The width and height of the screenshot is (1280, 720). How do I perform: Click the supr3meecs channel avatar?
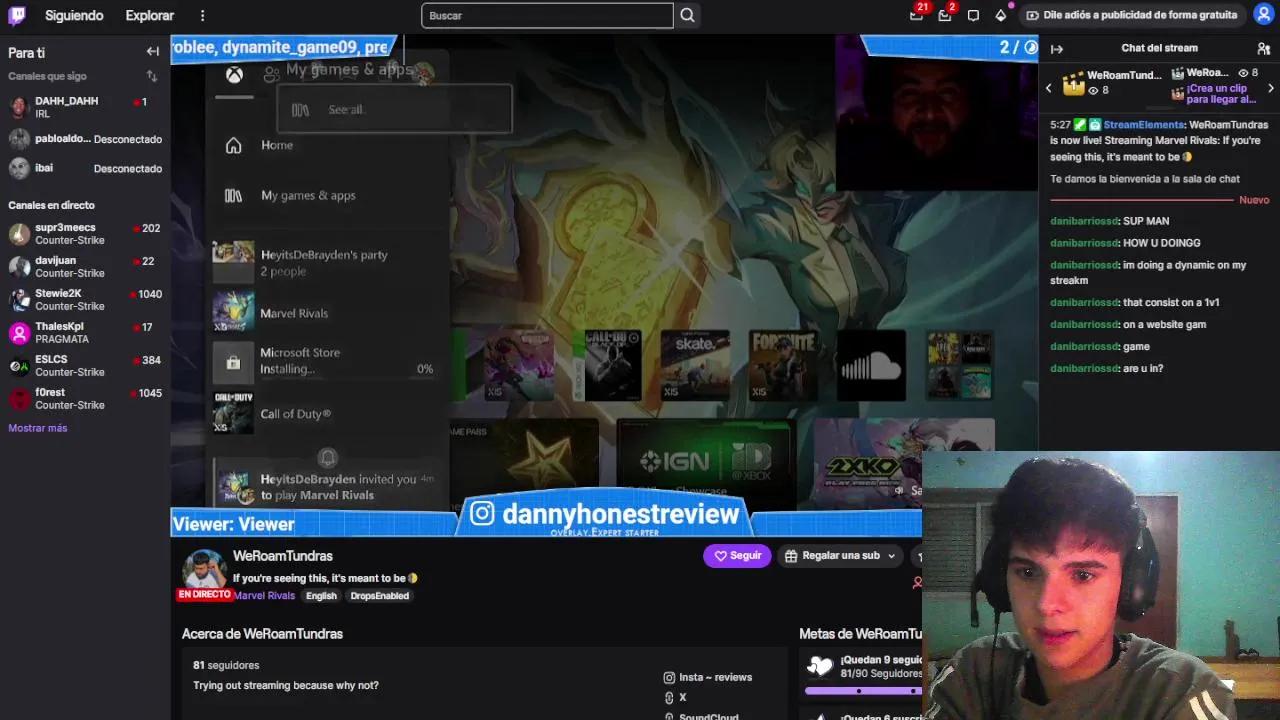(19, 234)
